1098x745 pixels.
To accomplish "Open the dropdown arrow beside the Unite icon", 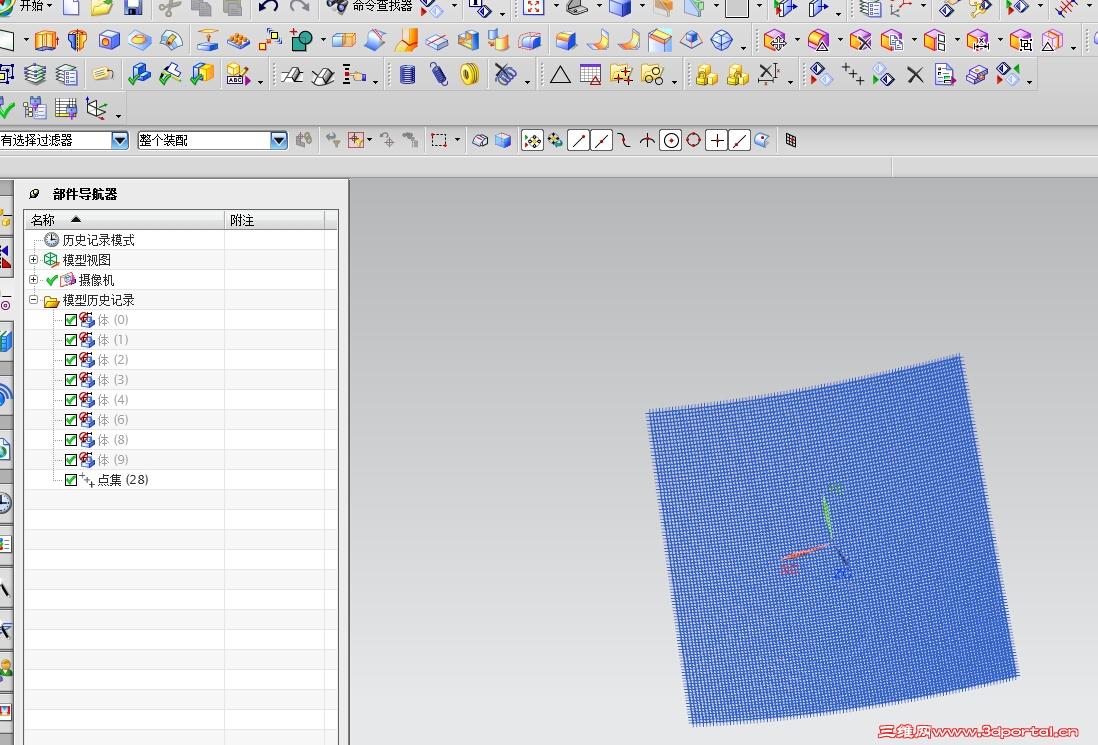I will click(323, 41).
